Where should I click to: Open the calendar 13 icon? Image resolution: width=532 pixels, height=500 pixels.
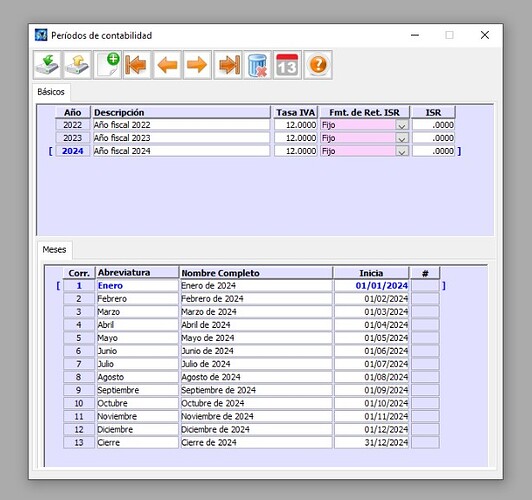[287, 65]
